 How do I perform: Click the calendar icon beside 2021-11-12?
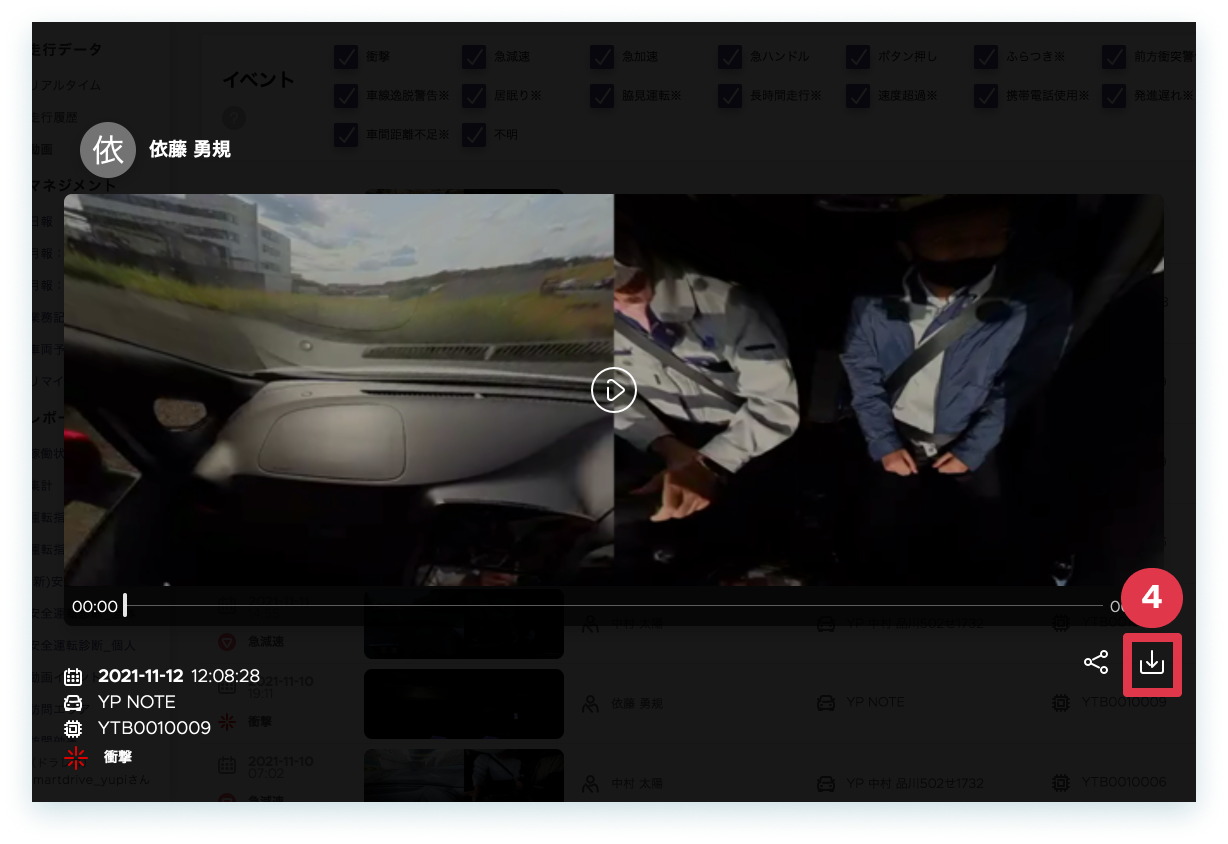point(73,677)
